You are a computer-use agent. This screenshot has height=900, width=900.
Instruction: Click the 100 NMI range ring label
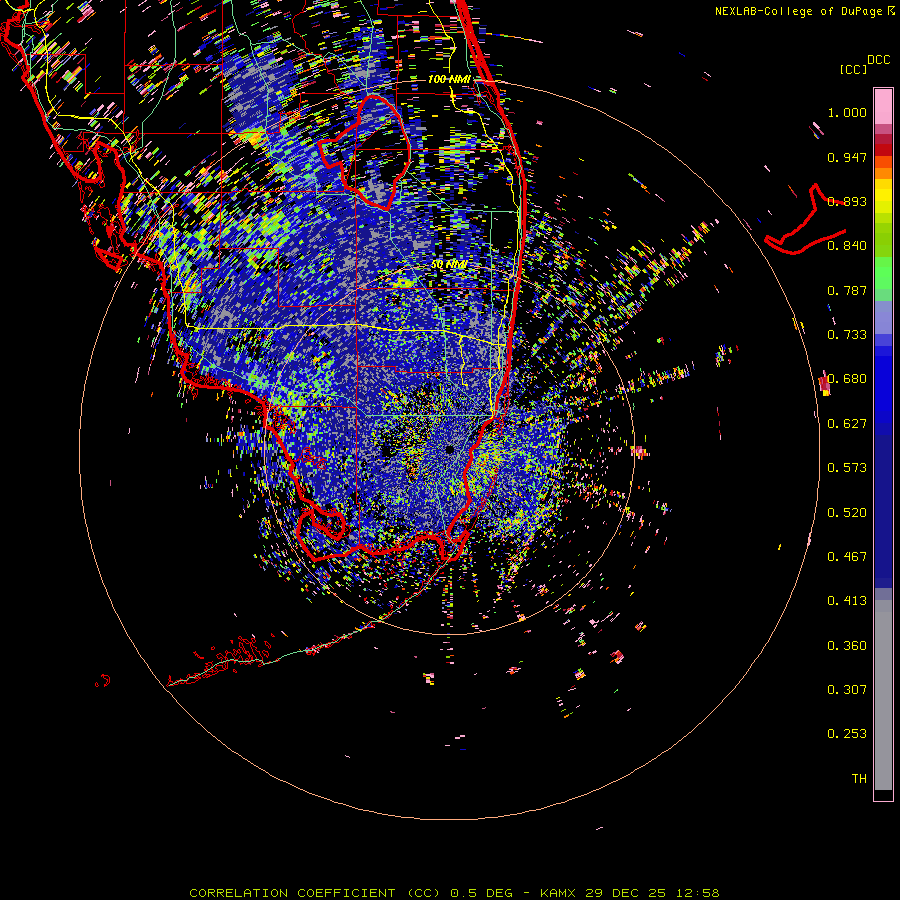click(x=449, y=79)
